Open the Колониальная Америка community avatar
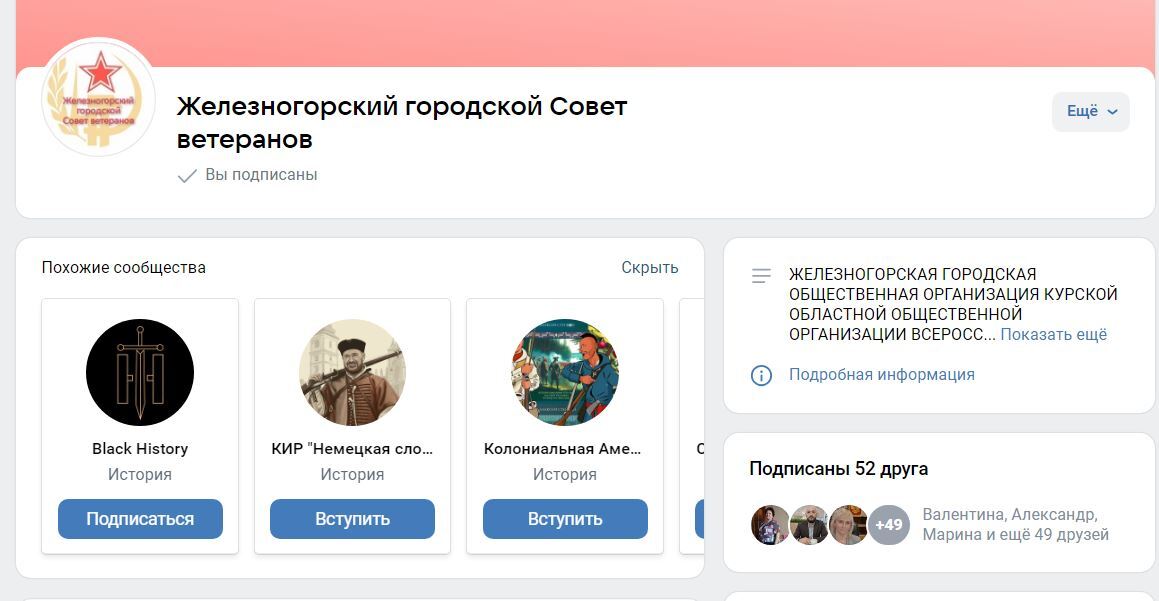Viewport: 1159px width, 601px height. (565, 372)
